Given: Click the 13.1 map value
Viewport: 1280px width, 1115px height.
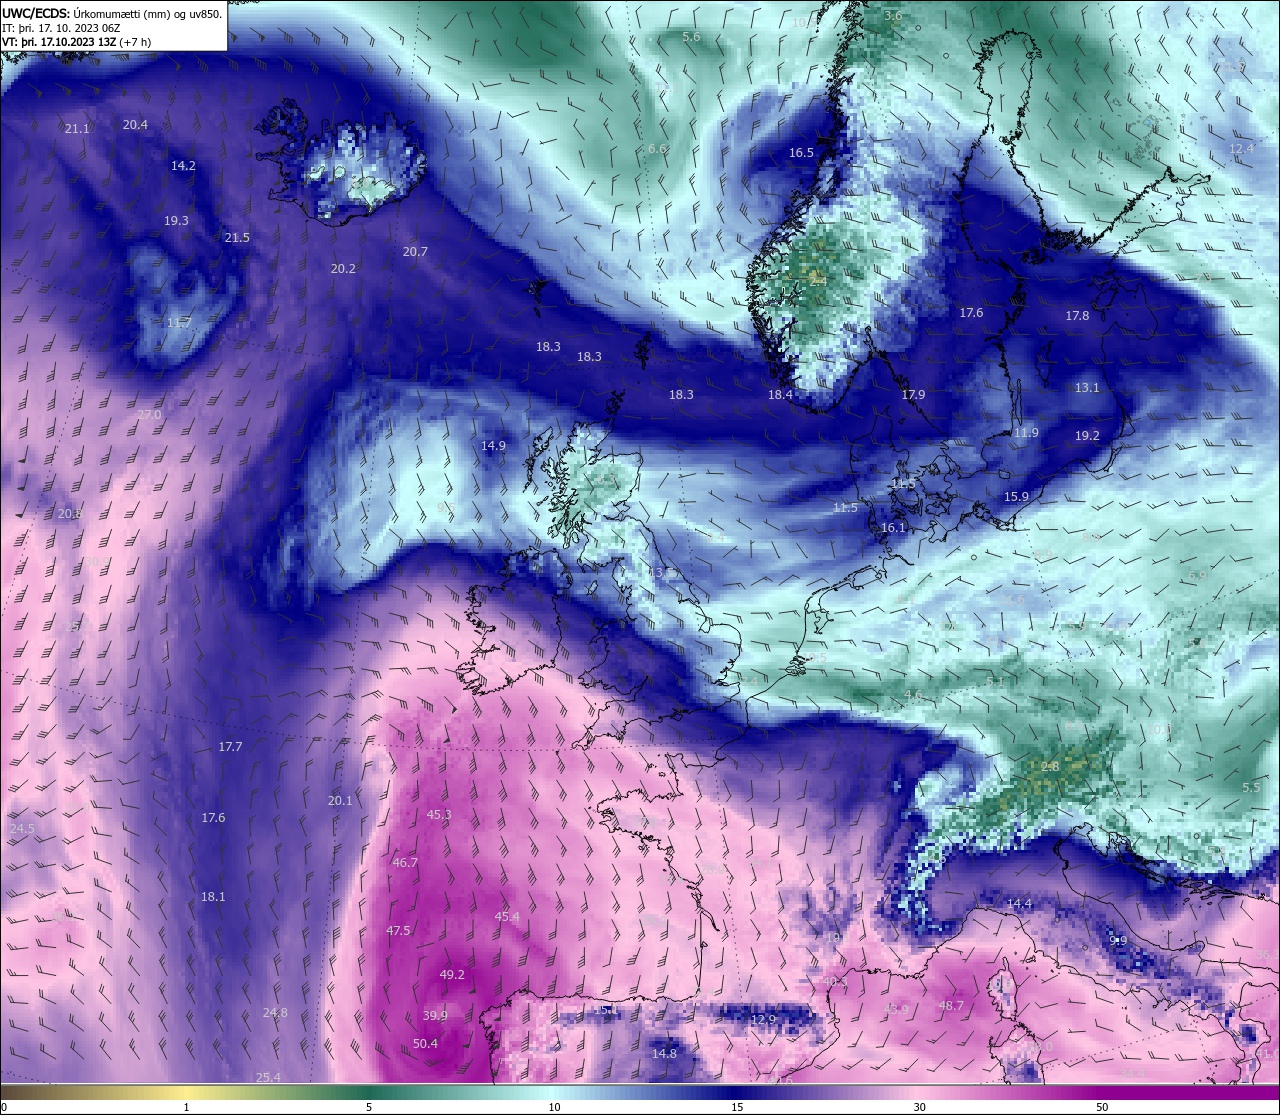Looking at the screenshot, I should 1087,388.
